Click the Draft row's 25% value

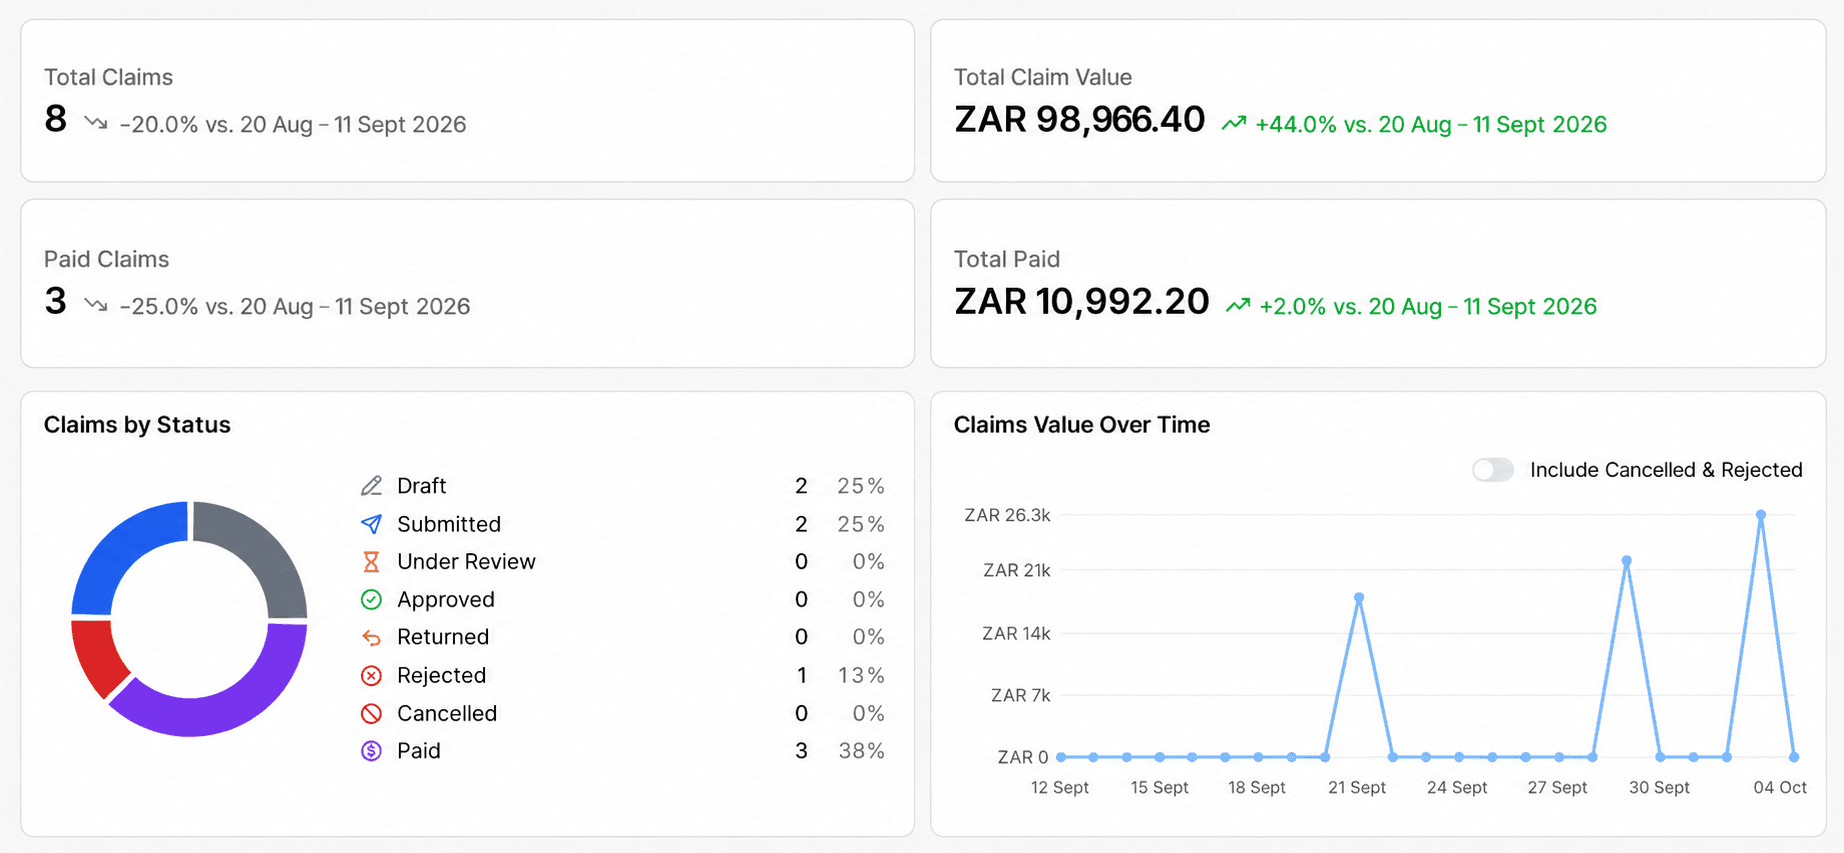[x=861, y=486]
